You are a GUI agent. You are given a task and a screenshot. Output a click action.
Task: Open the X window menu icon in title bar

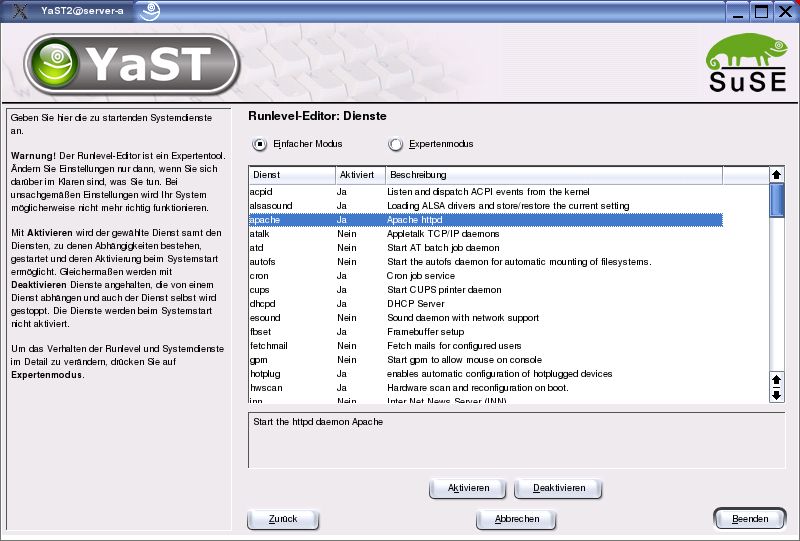pyautogui.click(x=19, y=11)
